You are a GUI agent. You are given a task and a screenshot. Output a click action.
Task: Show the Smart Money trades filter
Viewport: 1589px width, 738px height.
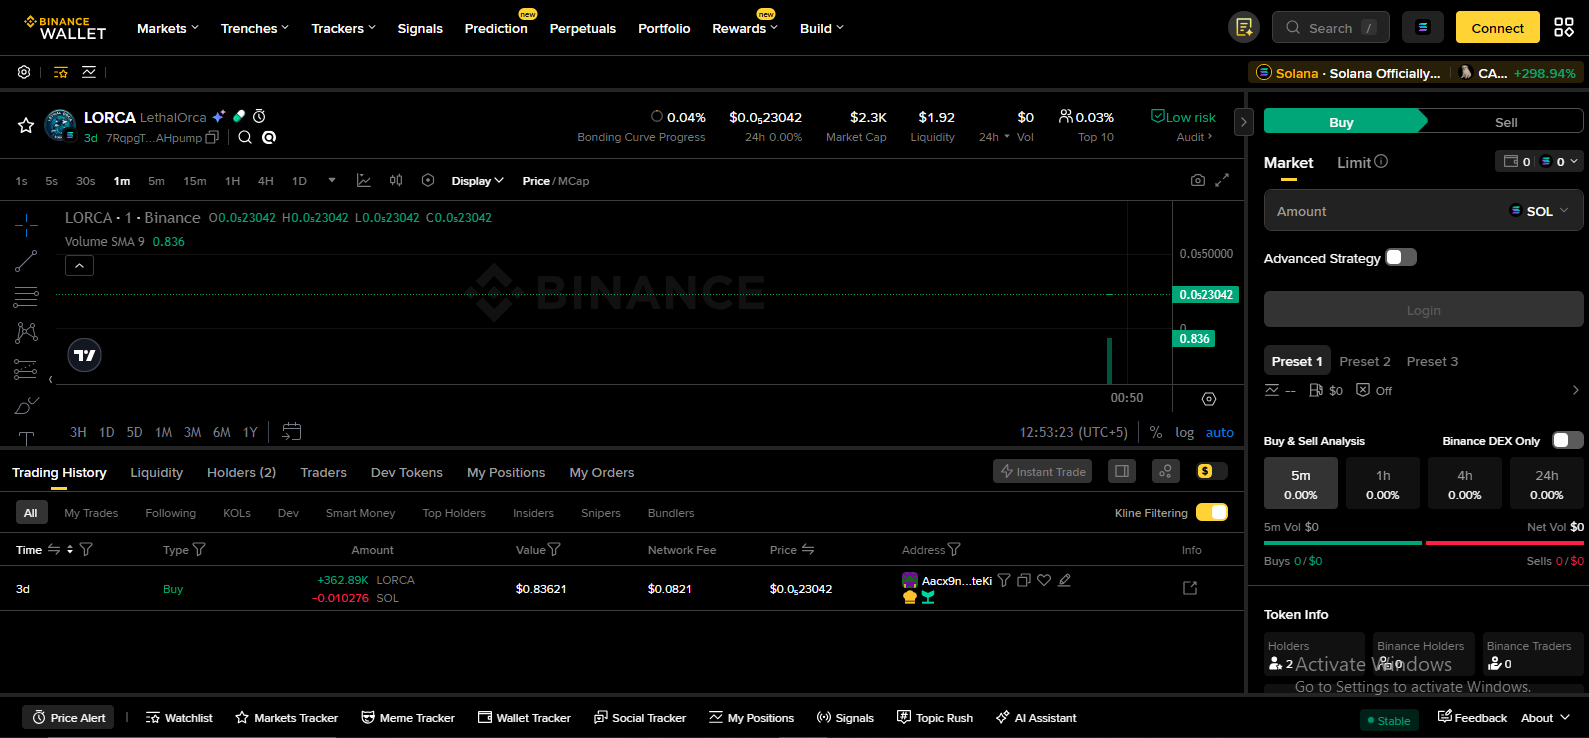tap(361, 513)
